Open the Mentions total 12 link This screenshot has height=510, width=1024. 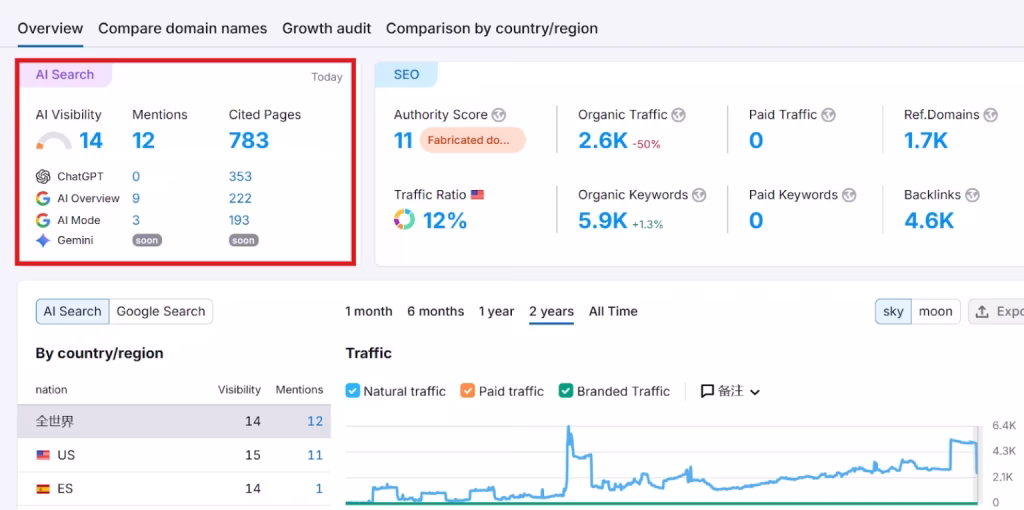(144, 140)
